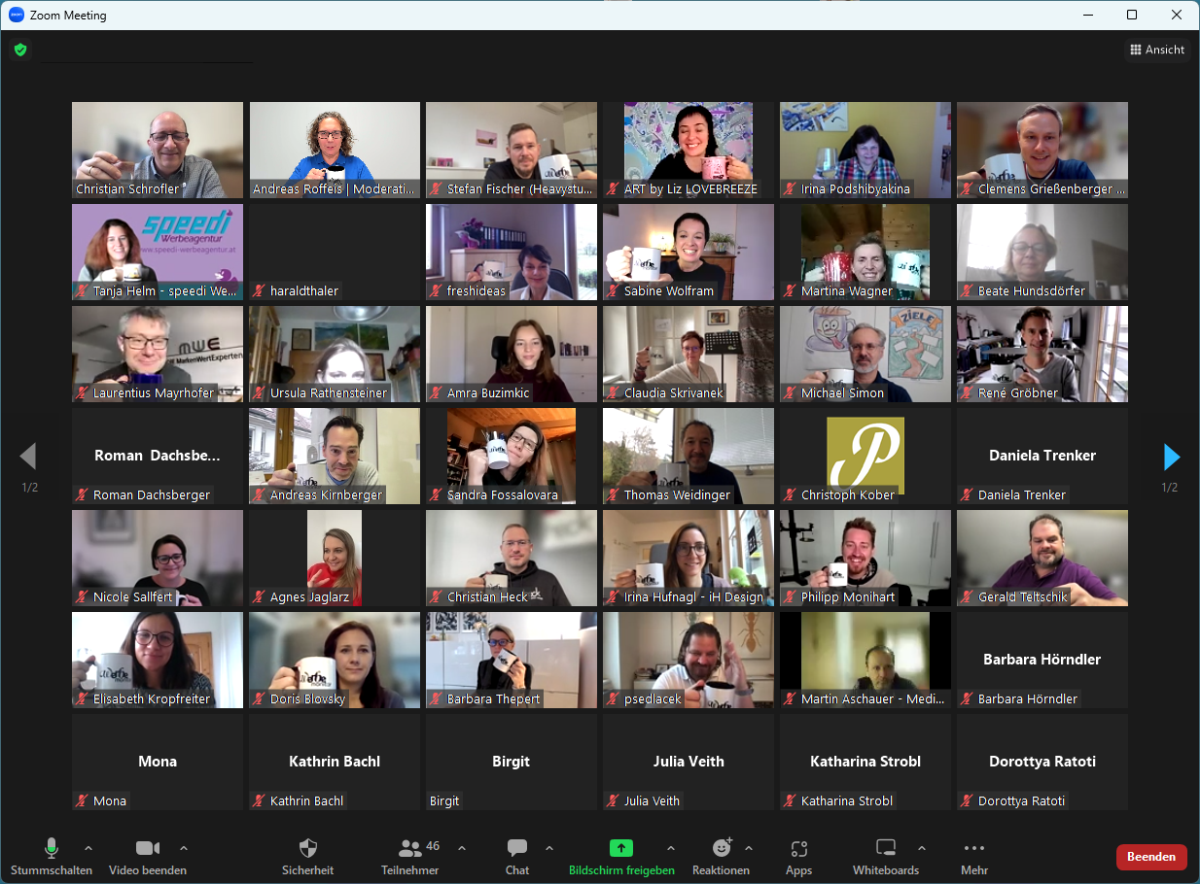Open the Apps icon
The height and width of the screenshot is (884, 1200).
pyautogui.click(x=799, y=856)
